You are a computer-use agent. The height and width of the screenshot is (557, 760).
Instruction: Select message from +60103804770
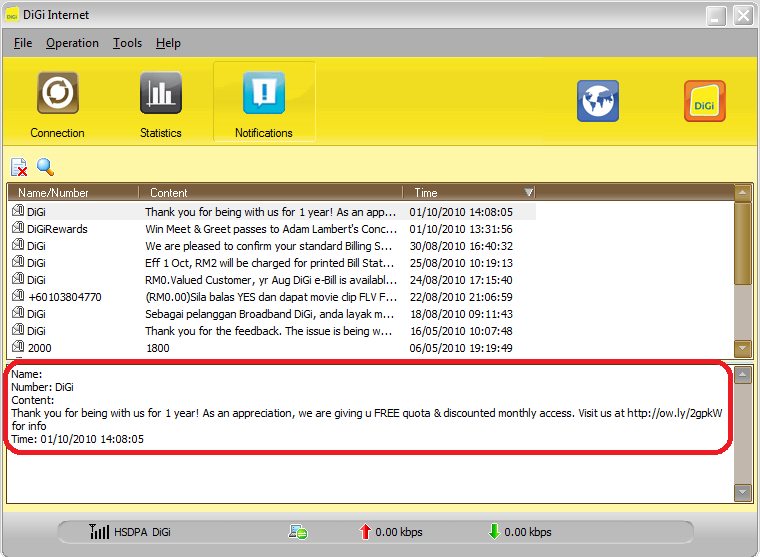coord(64,297)
